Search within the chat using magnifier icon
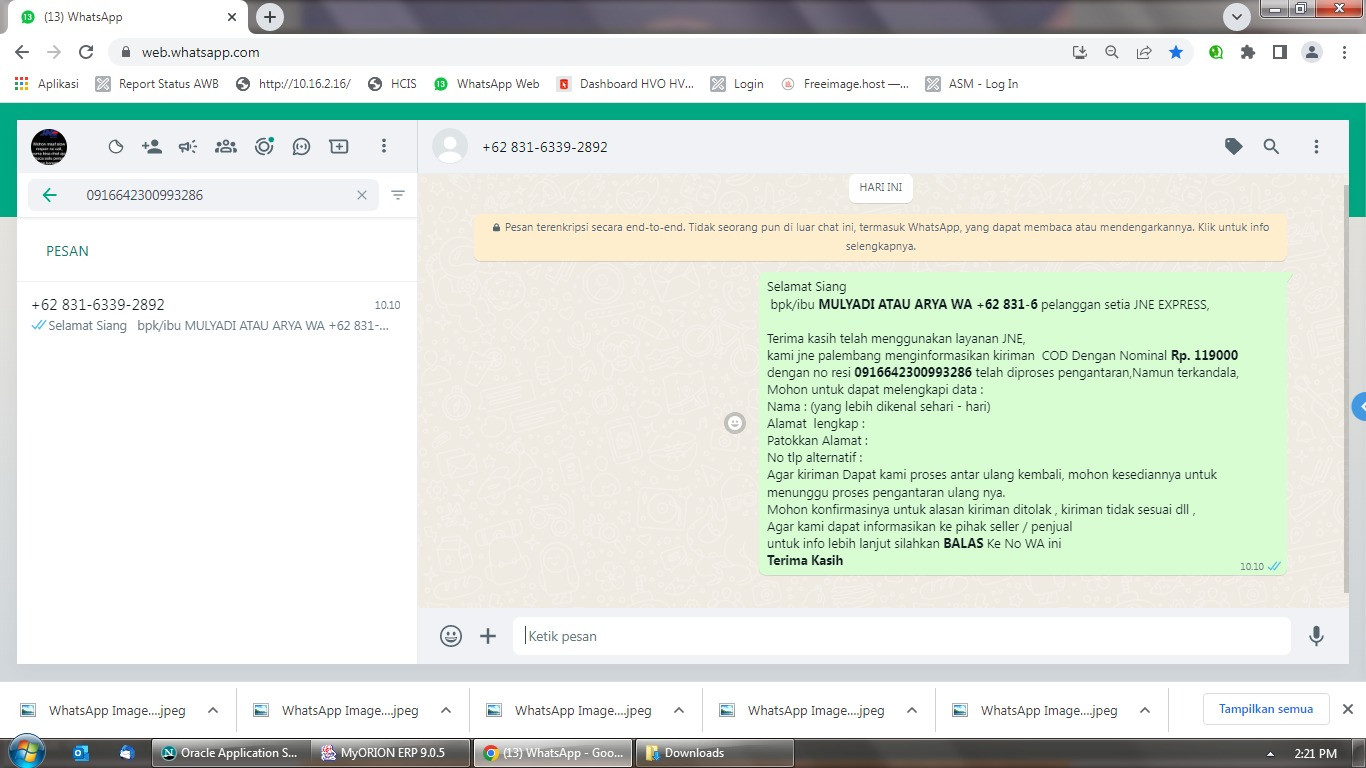Image resolution: width=1366 pixels, height=768 pixels. pyautogui.click(x=1271, y=147)
